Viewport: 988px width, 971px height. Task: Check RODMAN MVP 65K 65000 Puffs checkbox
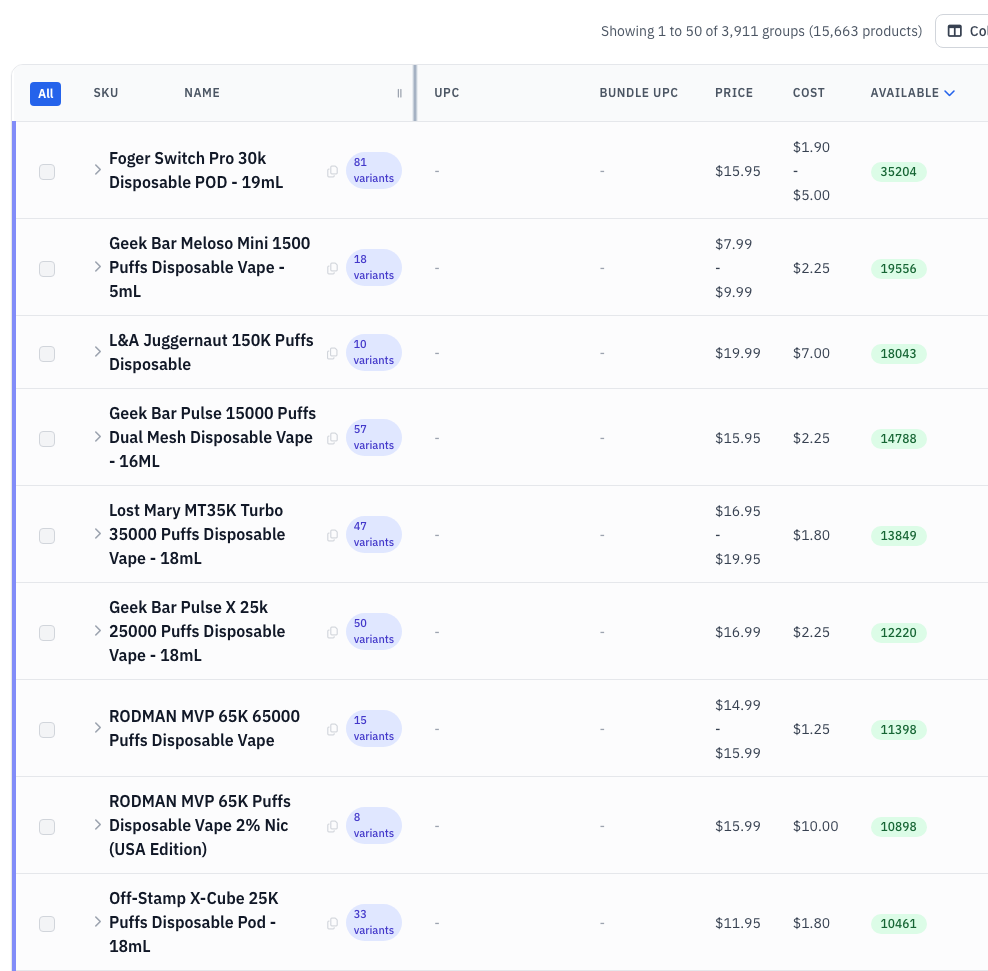(47, 730)
